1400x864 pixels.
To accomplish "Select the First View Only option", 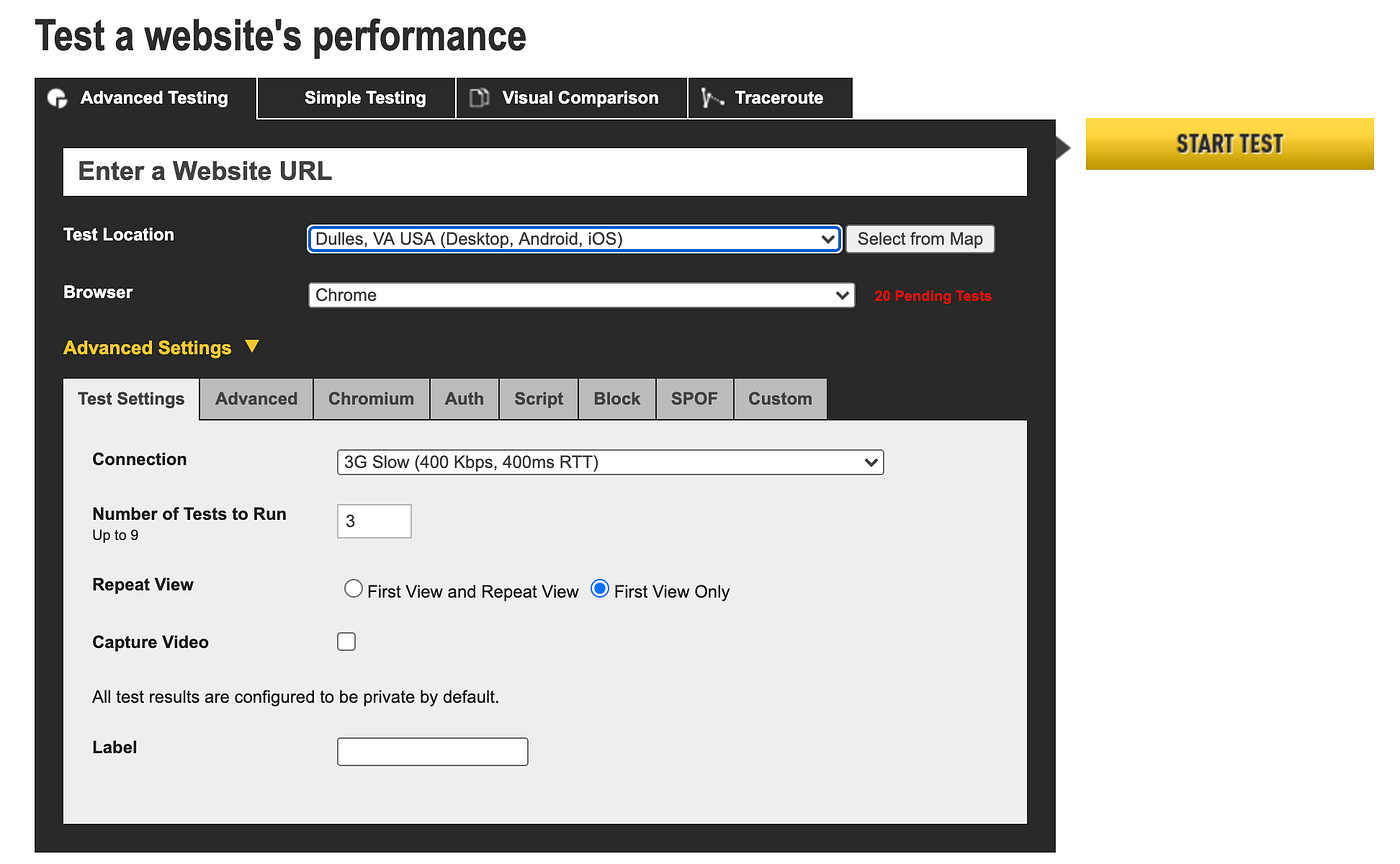I will tap(600, 589).
